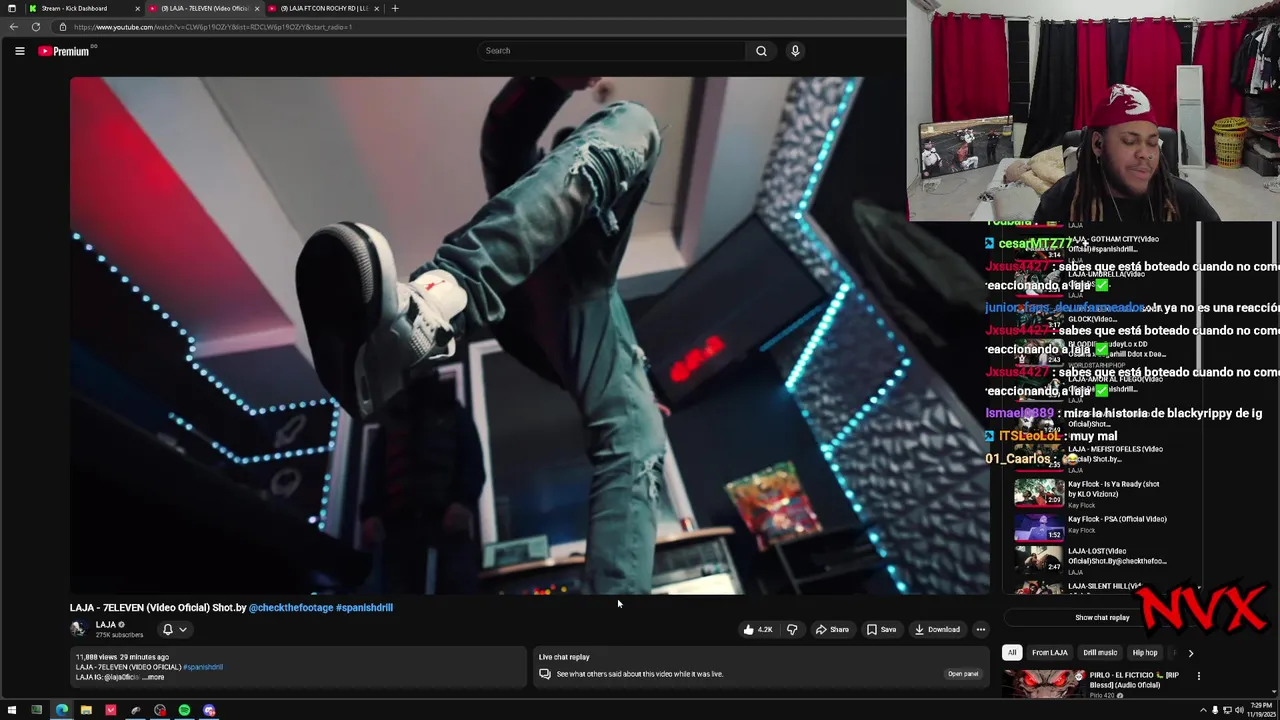Image resolution: width=1280 pixels, height=720 pixels.
Task: Open Kay Flock - PSA (Official Video) title
Action: point(1117,519)
